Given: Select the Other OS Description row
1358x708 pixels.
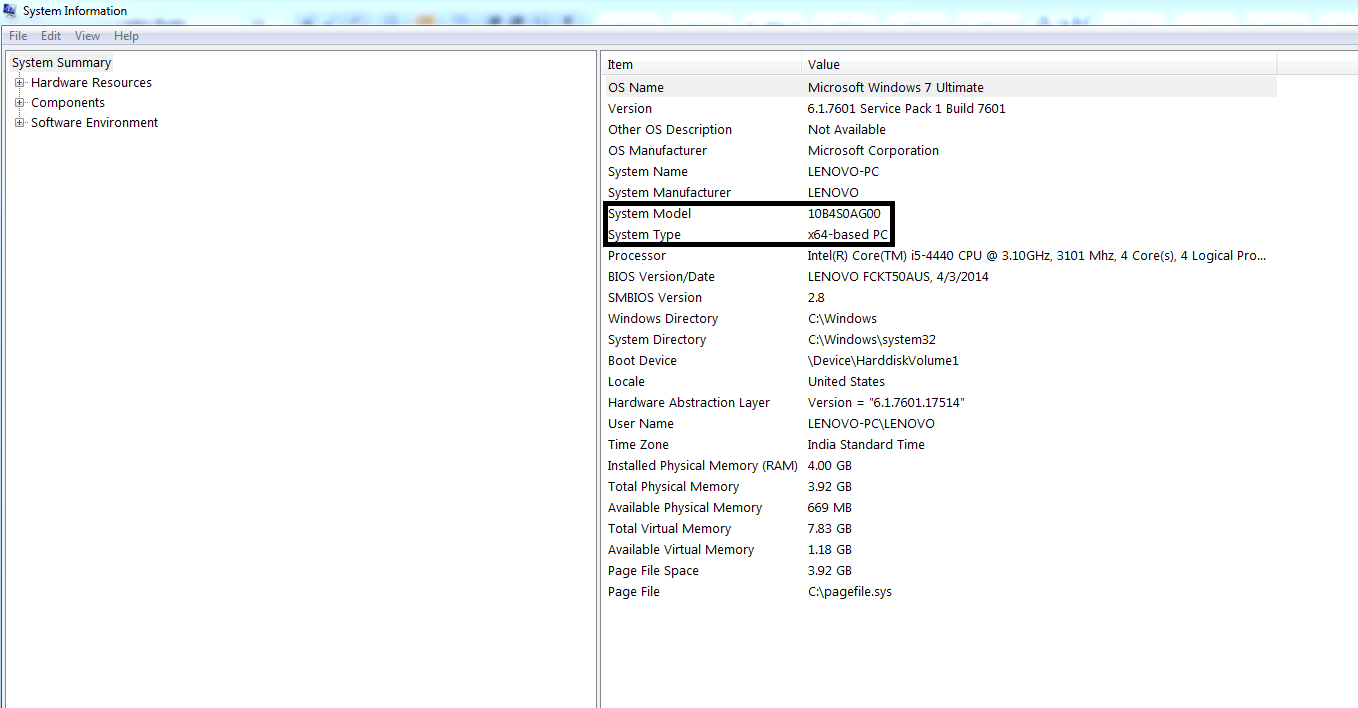Looking at the screenshot, I should pyautogui.click(x=940, y=130).
